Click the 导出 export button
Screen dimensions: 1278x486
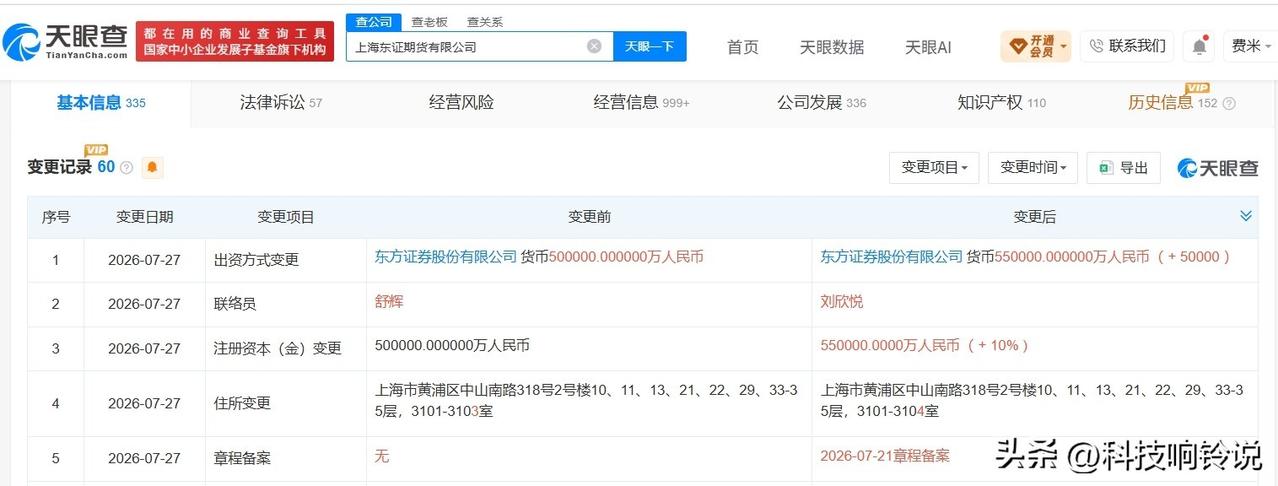click(1124, 168)
